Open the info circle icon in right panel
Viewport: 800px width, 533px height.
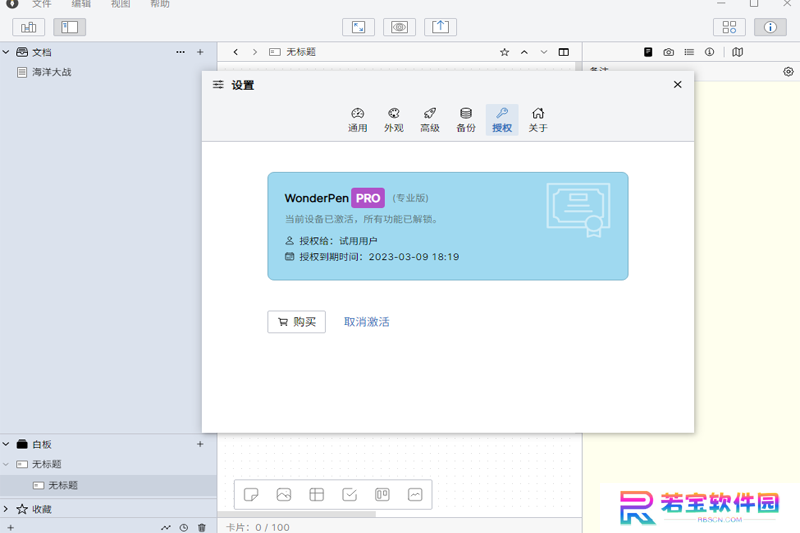coord(709,52)
